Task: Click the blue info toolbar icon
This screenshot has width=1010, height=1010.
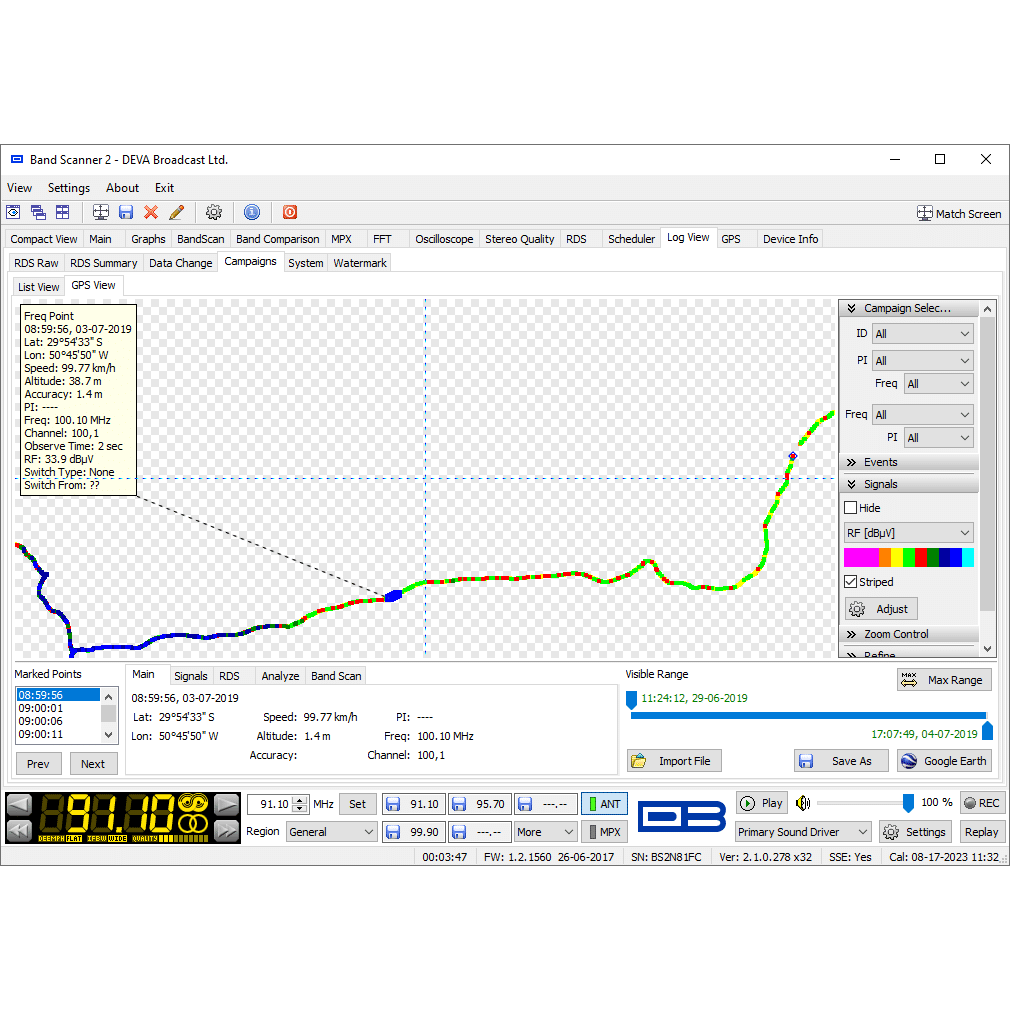Action: click(252, 212)
